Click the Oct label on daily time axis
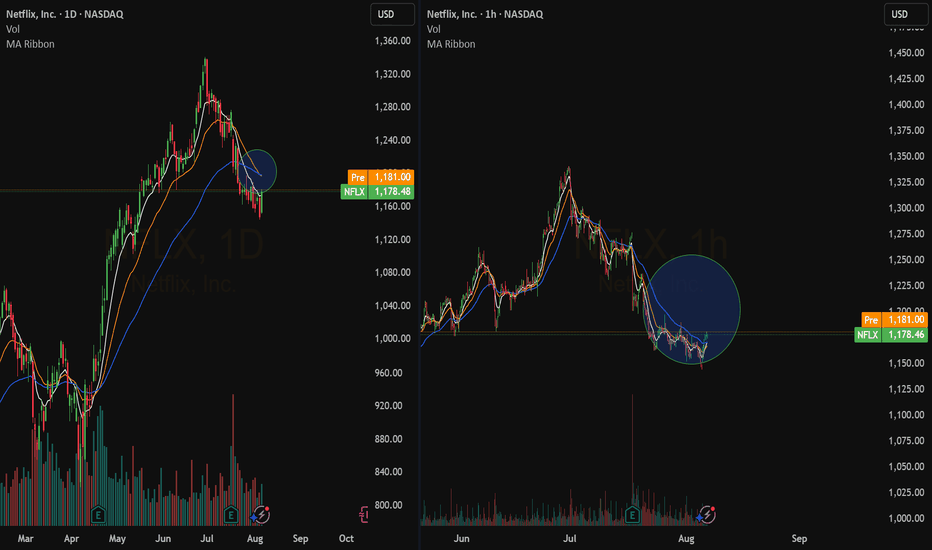Screen dimensions: 932x550 (x=346, y=539)
